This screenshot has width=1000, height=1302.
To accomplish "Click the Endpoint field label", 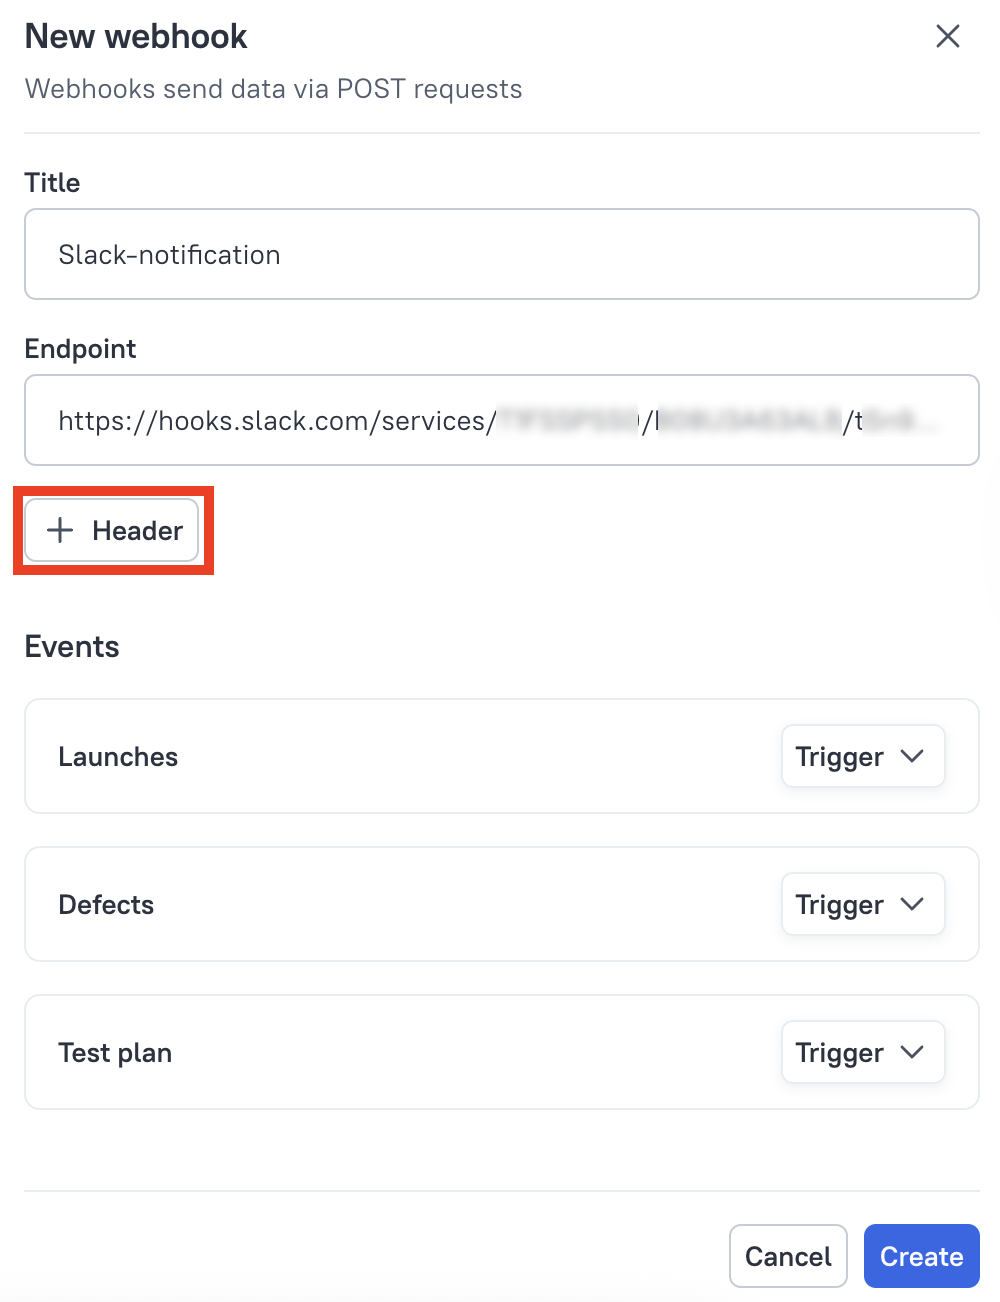I will tap(80, 349).
